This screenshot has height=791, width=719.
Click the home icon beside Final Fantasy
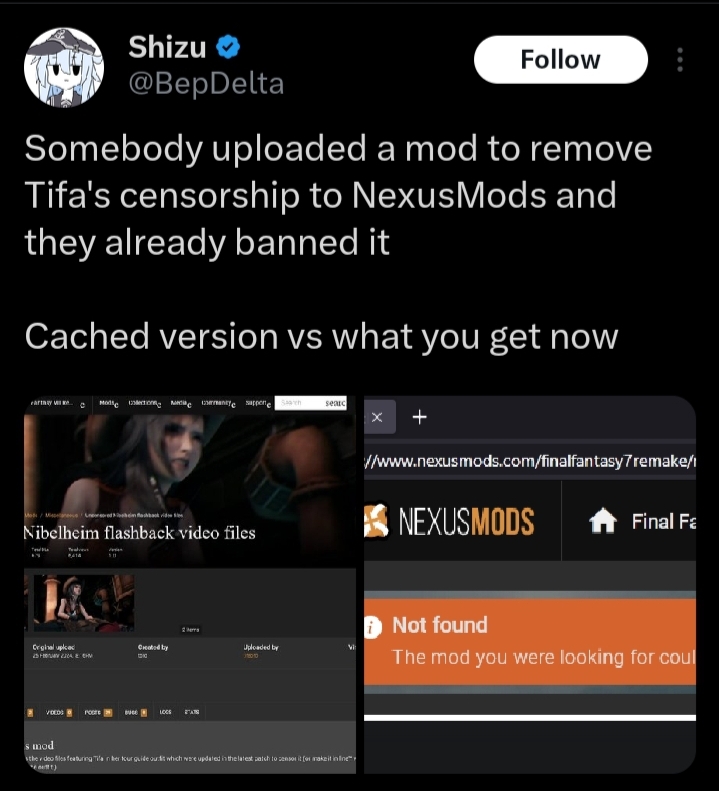point(602,521)
